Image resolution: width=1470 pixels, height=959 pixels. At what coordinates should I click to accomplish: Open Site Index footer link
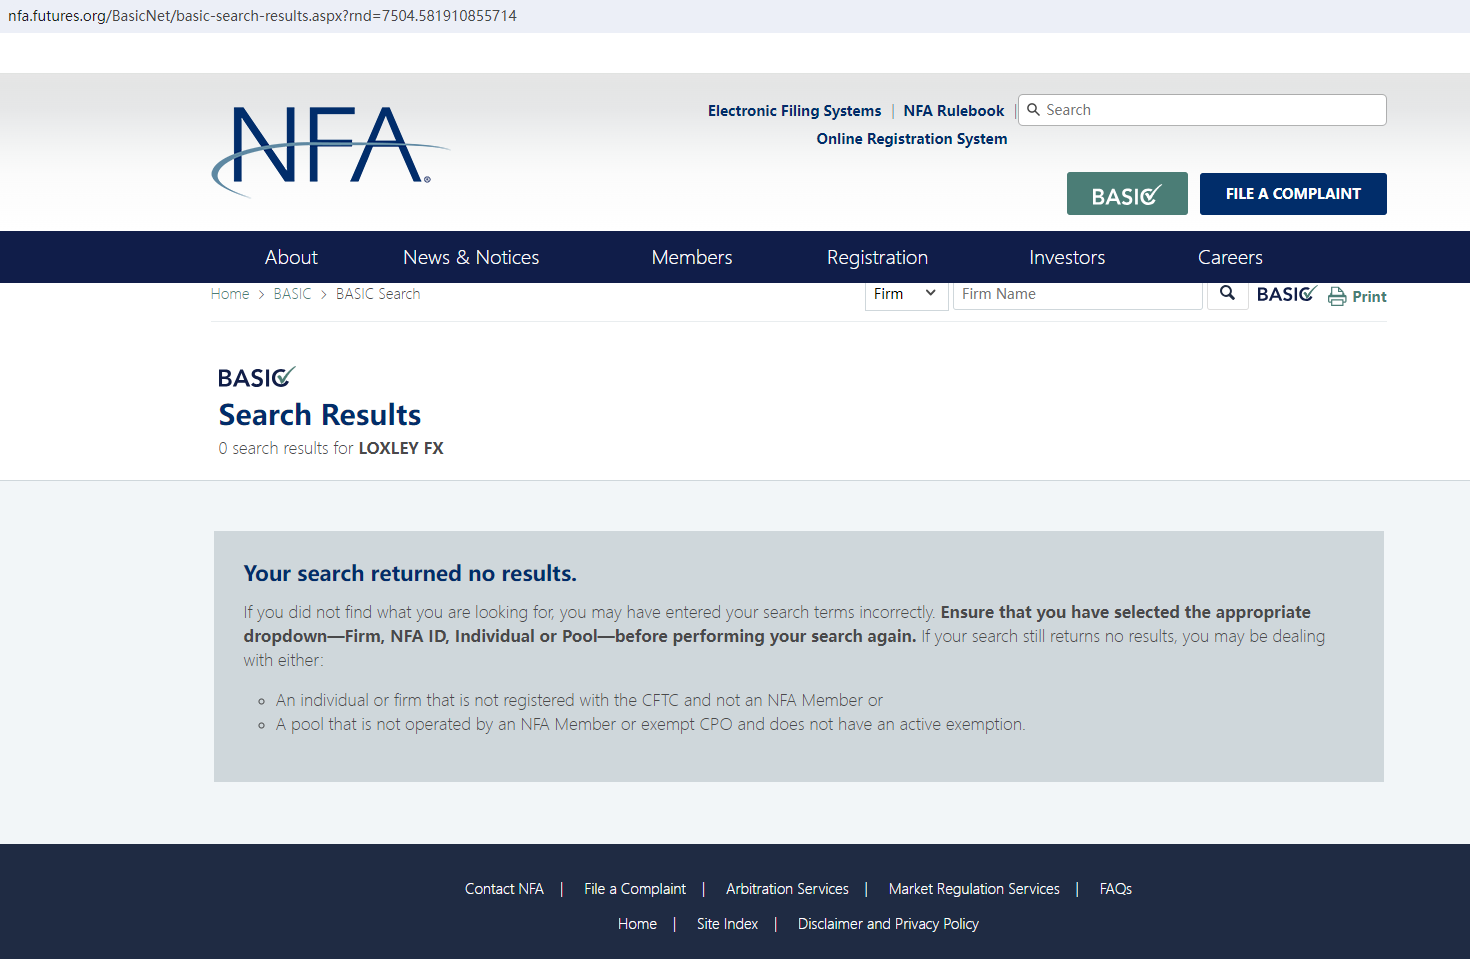(727, 924)
